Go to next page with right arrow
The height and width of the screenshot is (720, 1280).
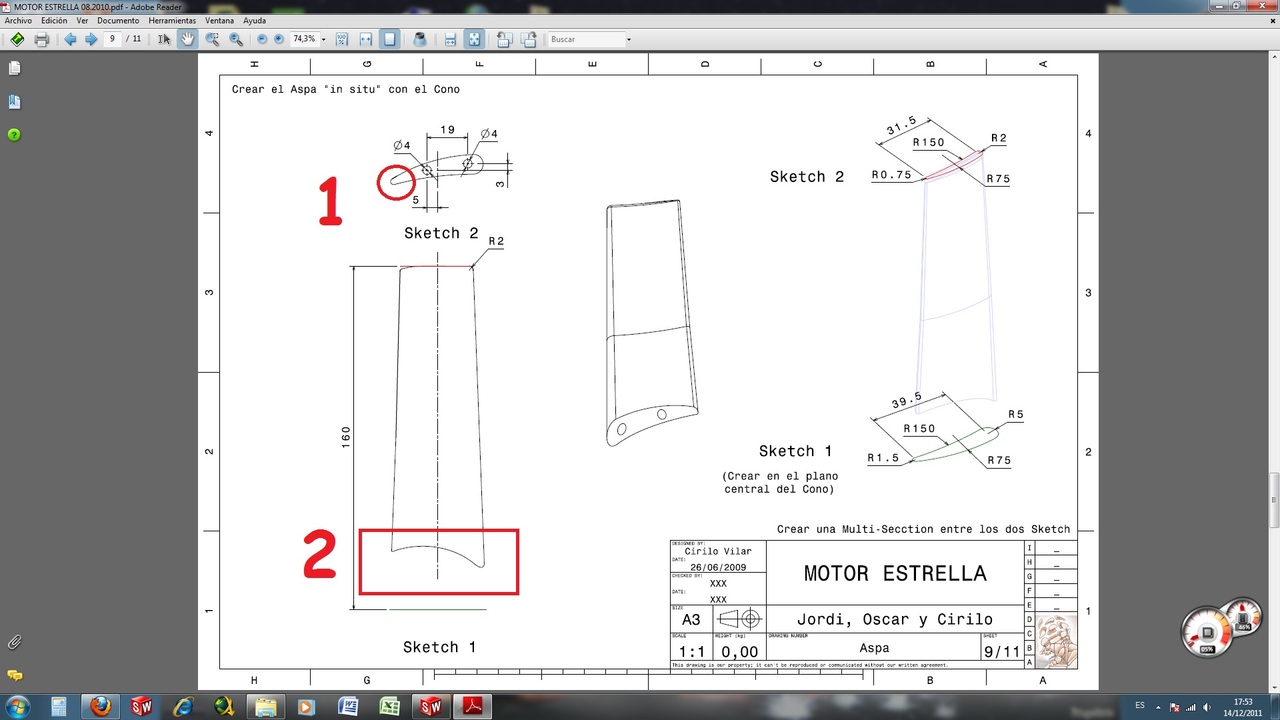tap(91, 39)
